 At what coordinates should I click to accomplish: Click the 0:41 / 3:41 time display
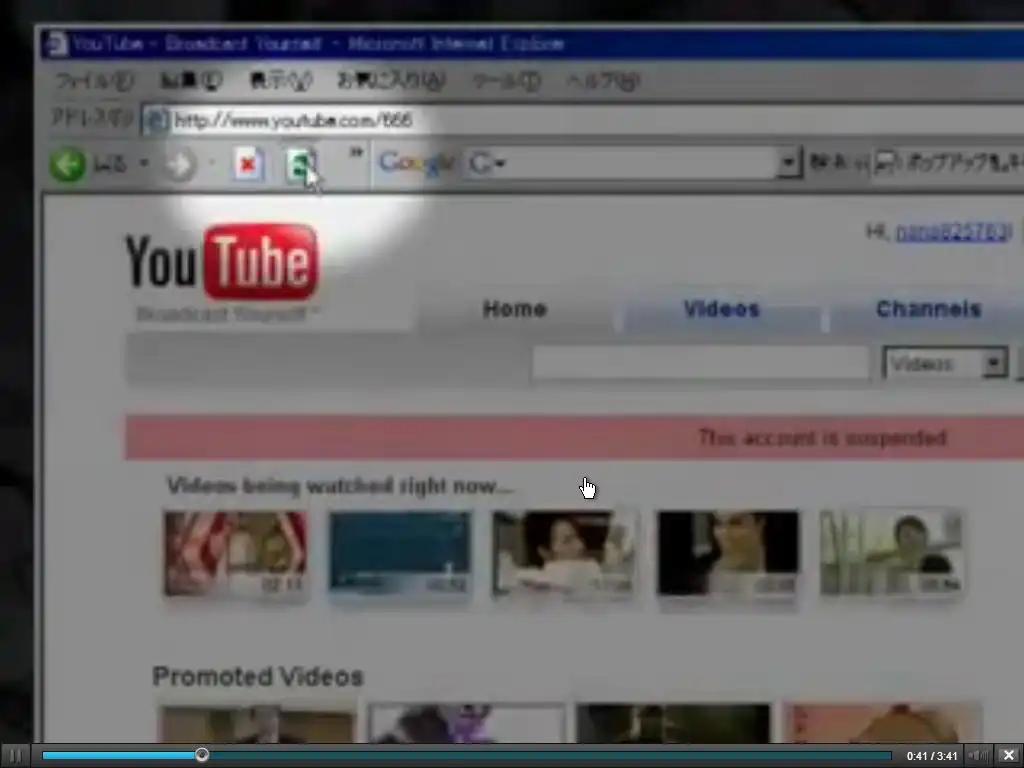coord(932,756)
